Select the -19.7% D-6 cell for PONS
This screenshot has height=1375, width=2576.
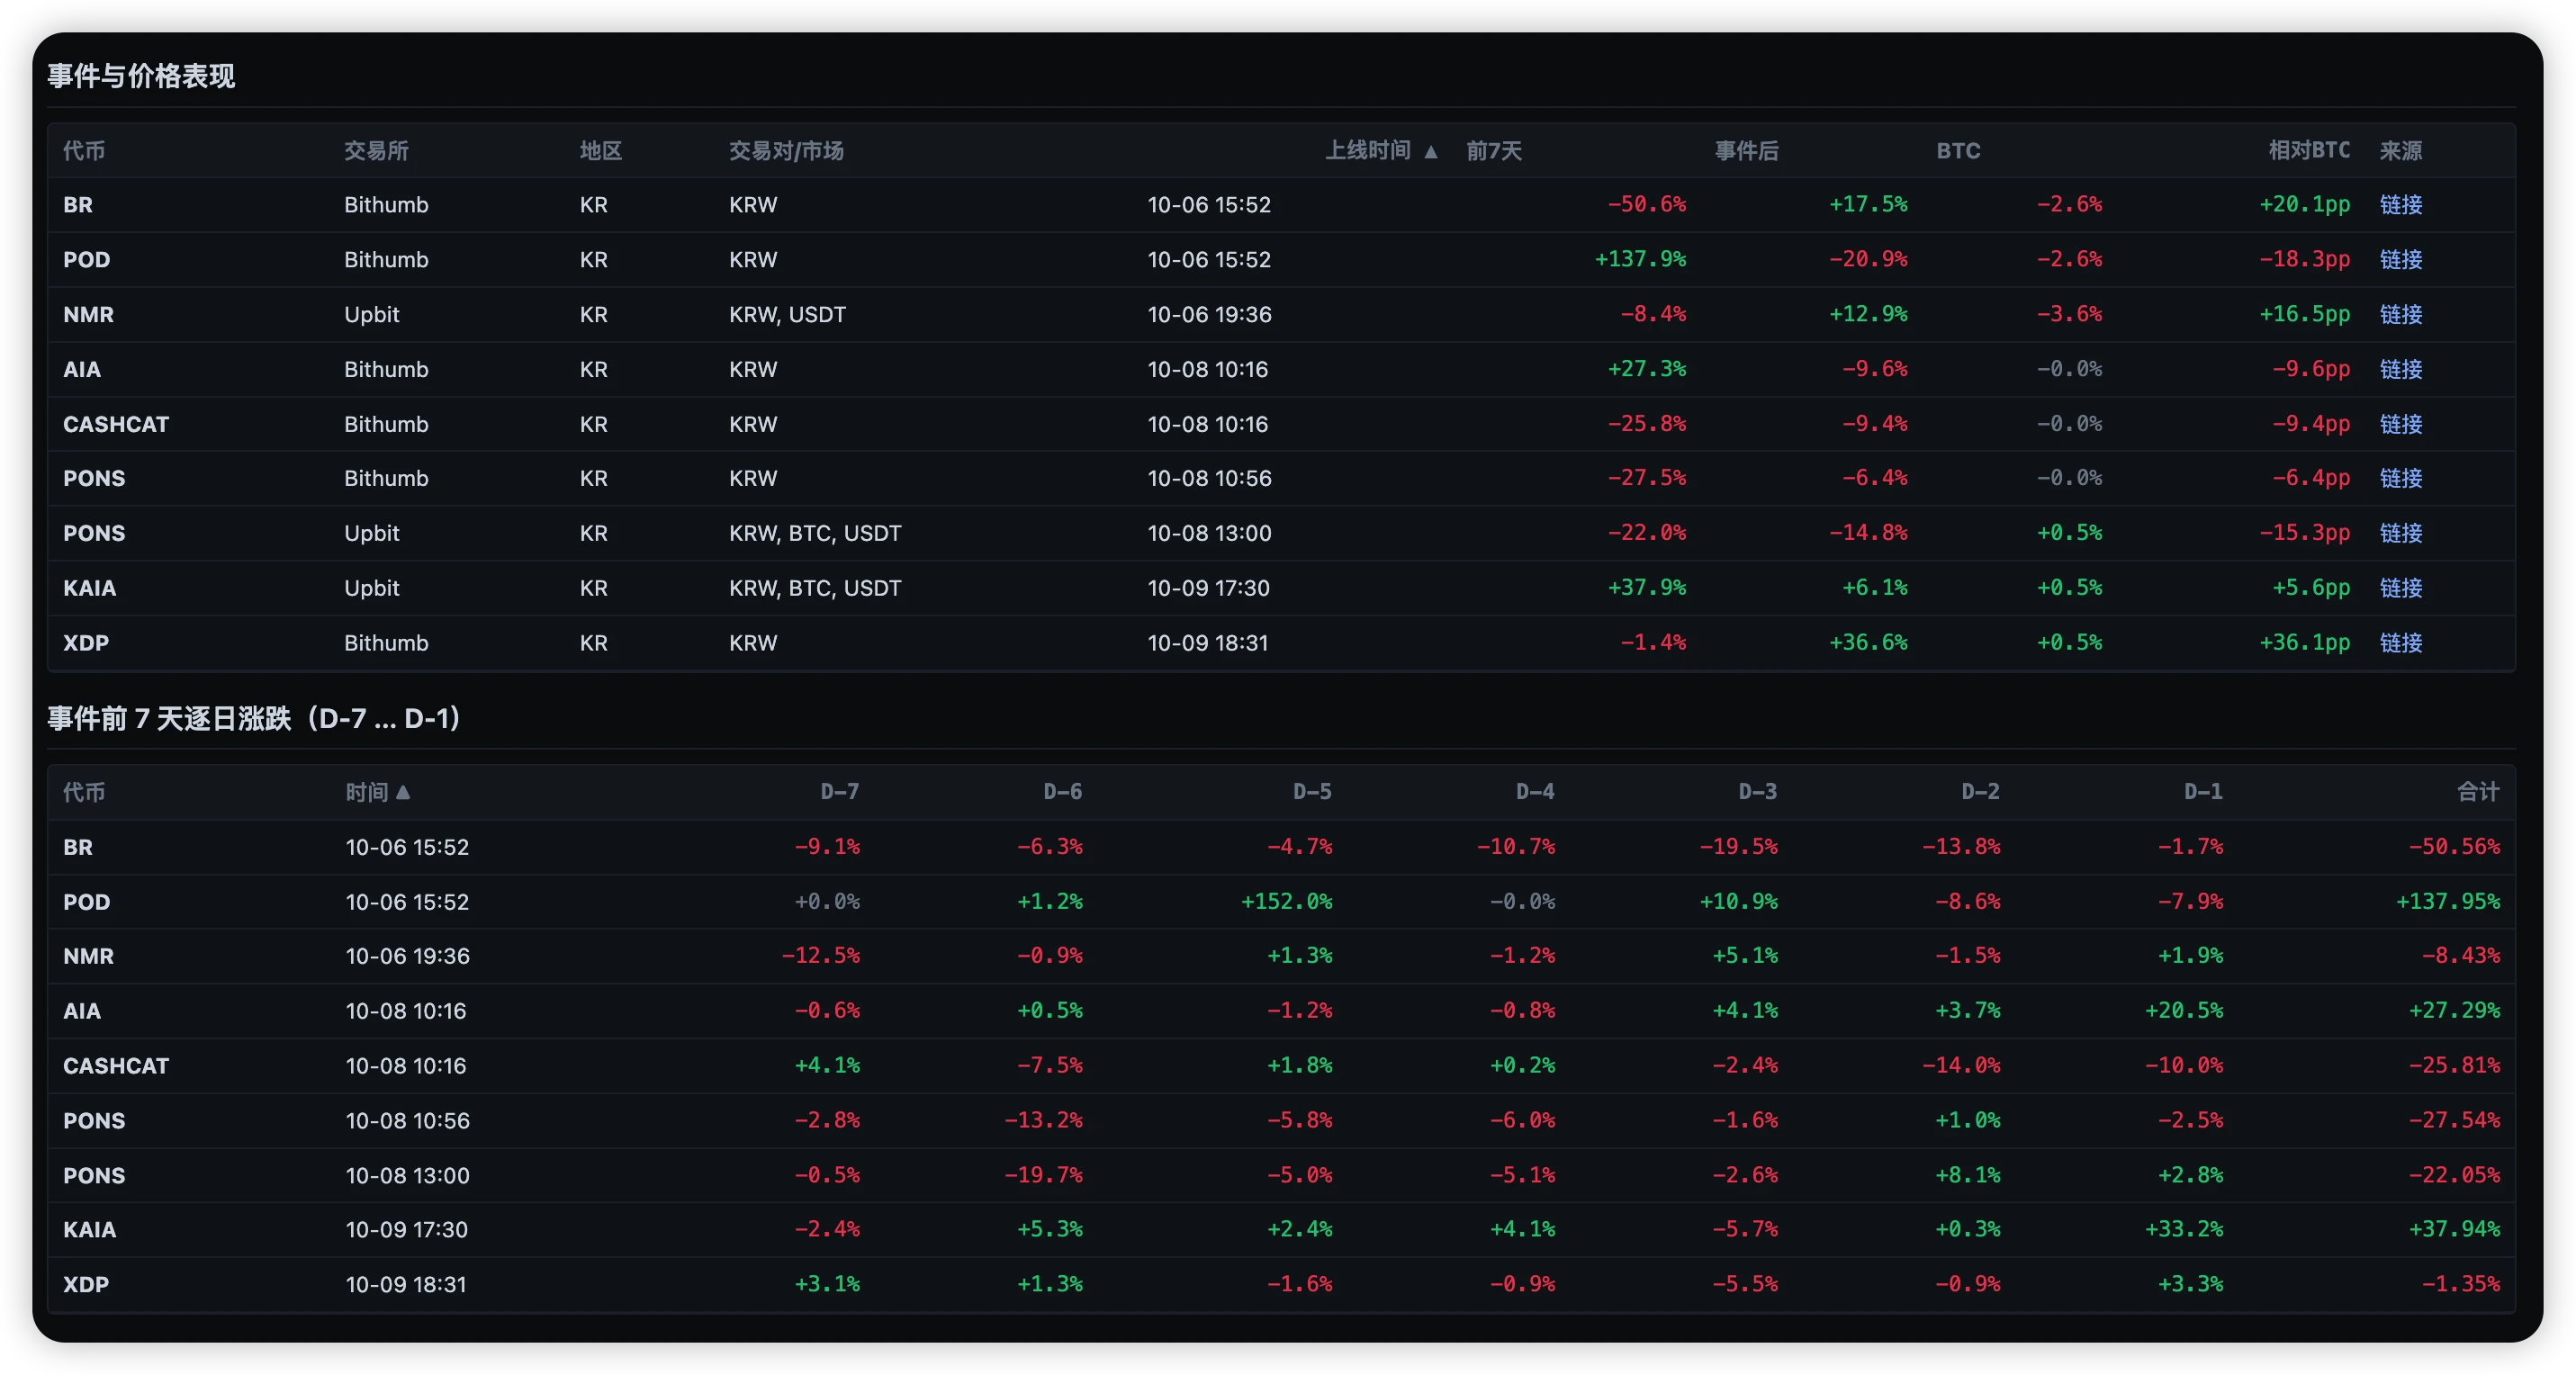[1043, 1175]
